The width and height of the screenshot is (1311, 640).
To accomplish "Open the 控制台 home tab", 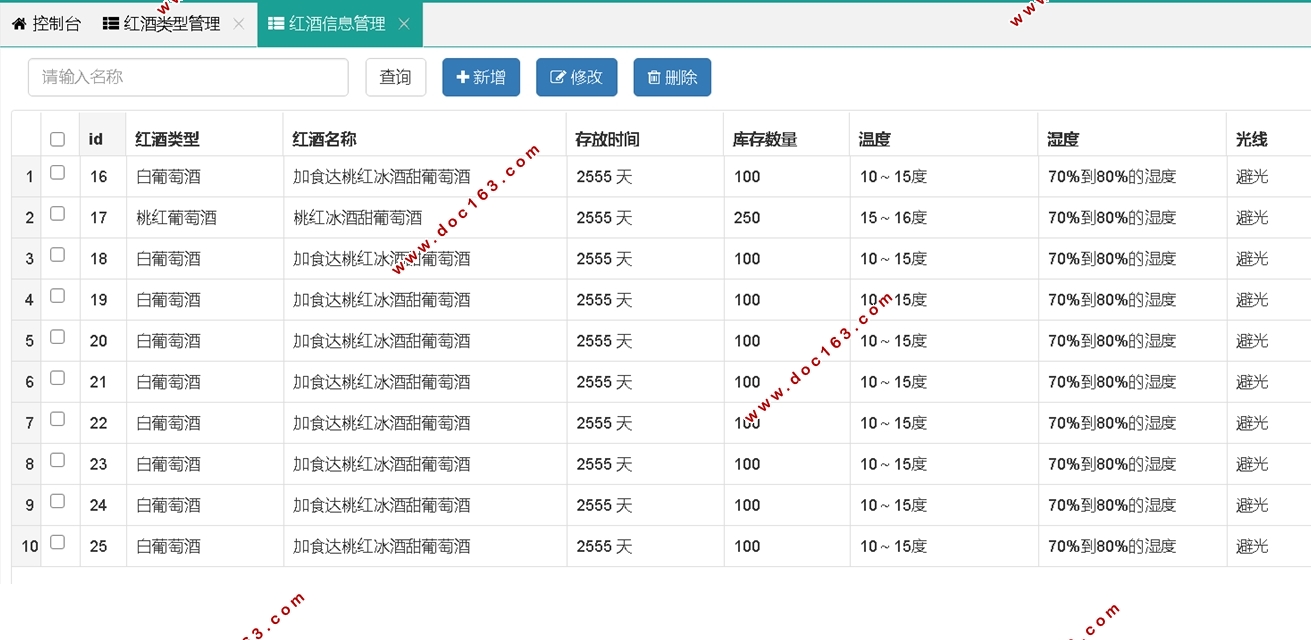I will [x=46, y=24].
